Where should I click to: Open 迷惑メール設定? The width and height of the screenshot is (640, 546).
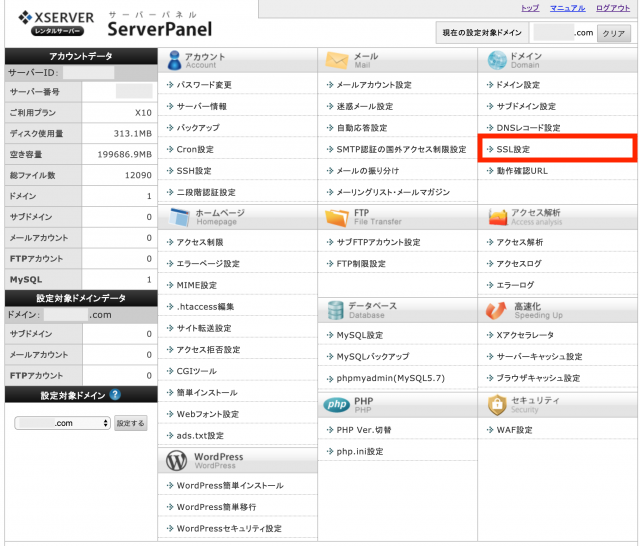click(364, 107)
